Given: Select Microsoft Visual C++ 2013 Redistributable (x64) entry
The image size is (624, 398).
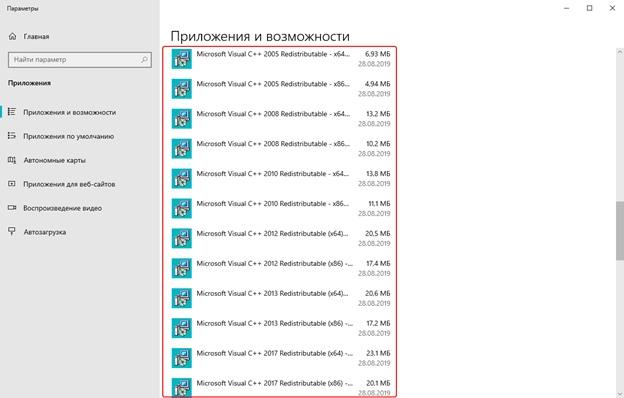Looking at the screenshot, I should point(280,298).
